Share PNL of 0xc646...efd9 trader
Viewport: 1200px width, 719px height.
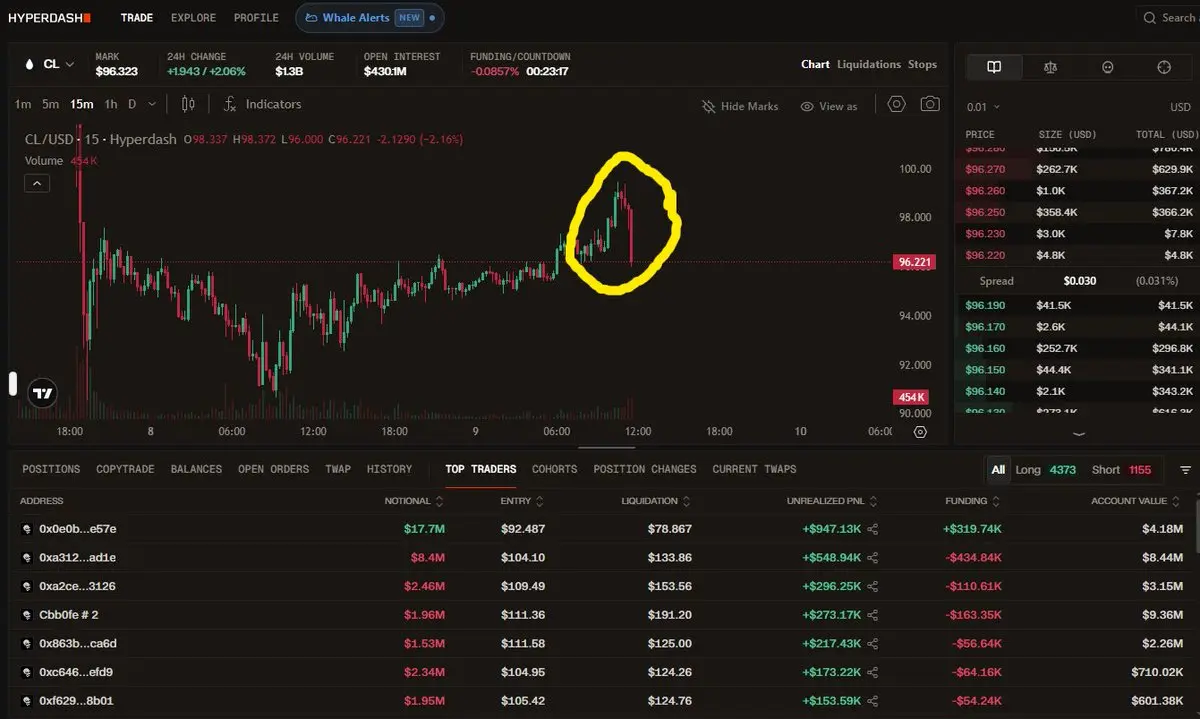(873, 672)
